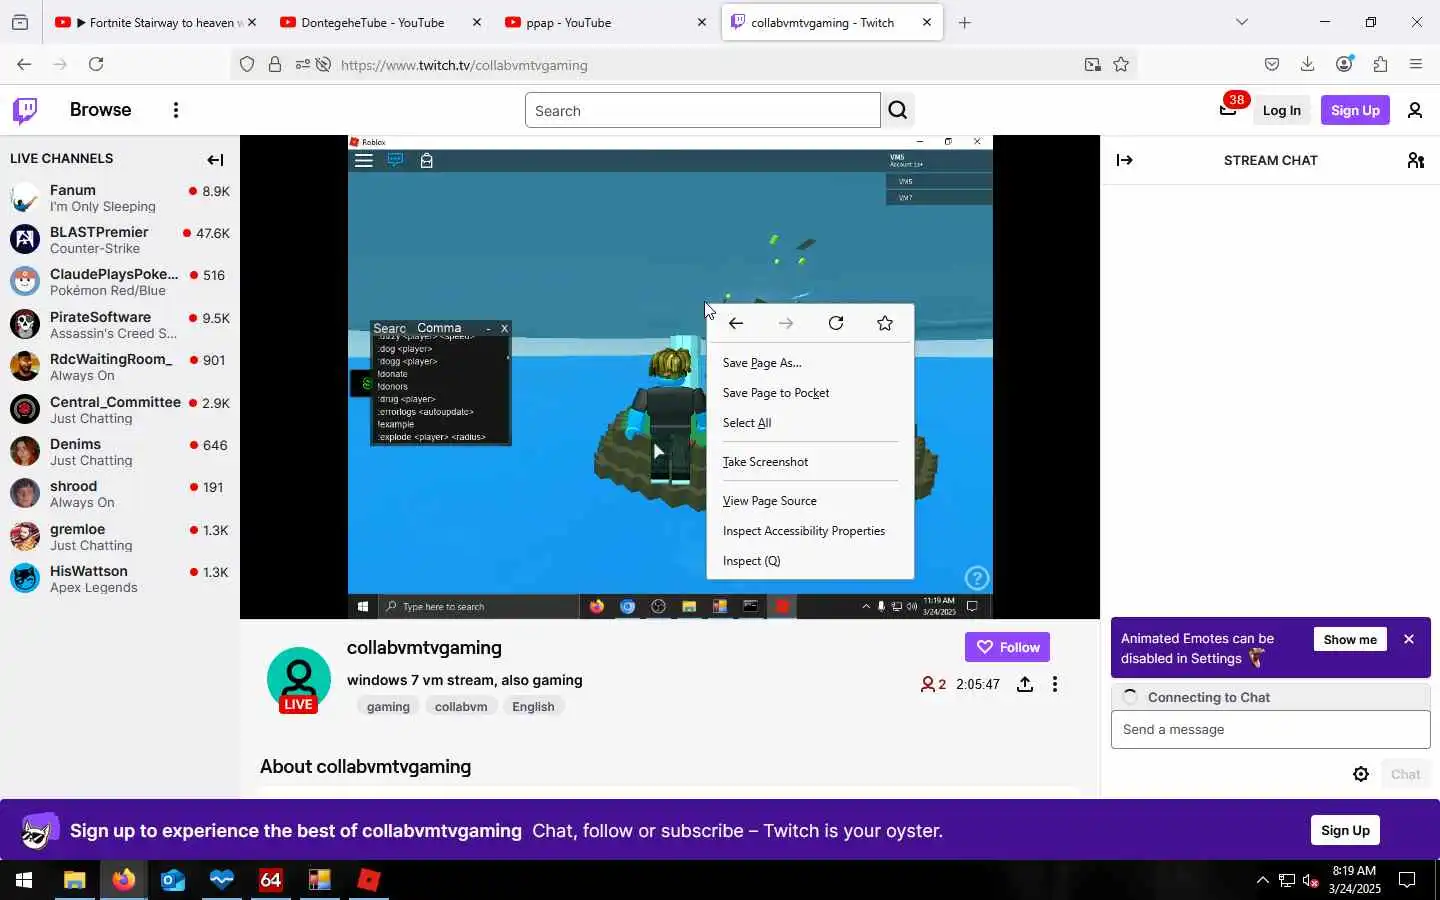Show hidden system tray icons
This screenshot has width=1440, height=900.
click(1262, 880)
